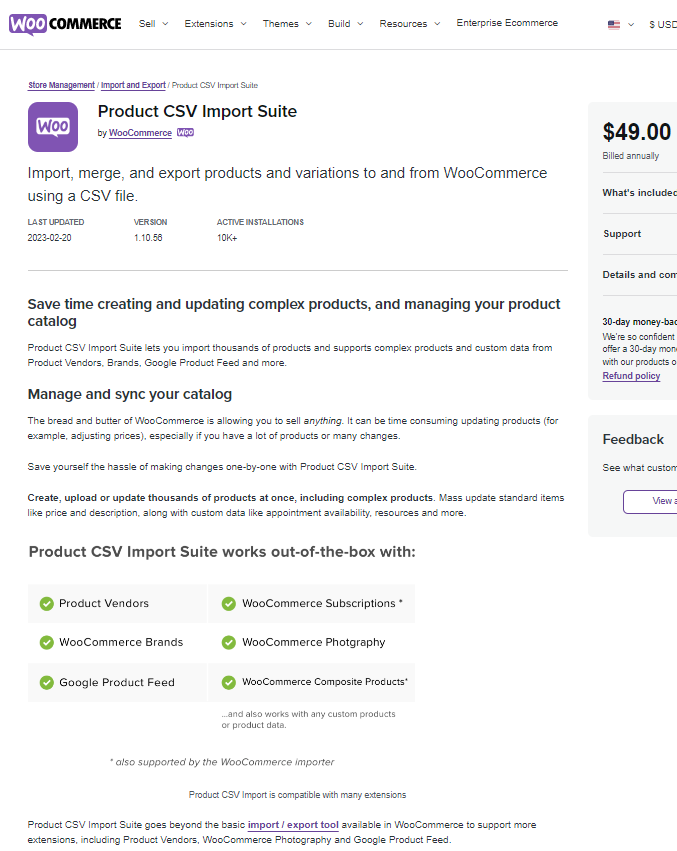The image size is (677, 851).
Task: Follow the import / export tool link
Action: click(x=293, y=825)
